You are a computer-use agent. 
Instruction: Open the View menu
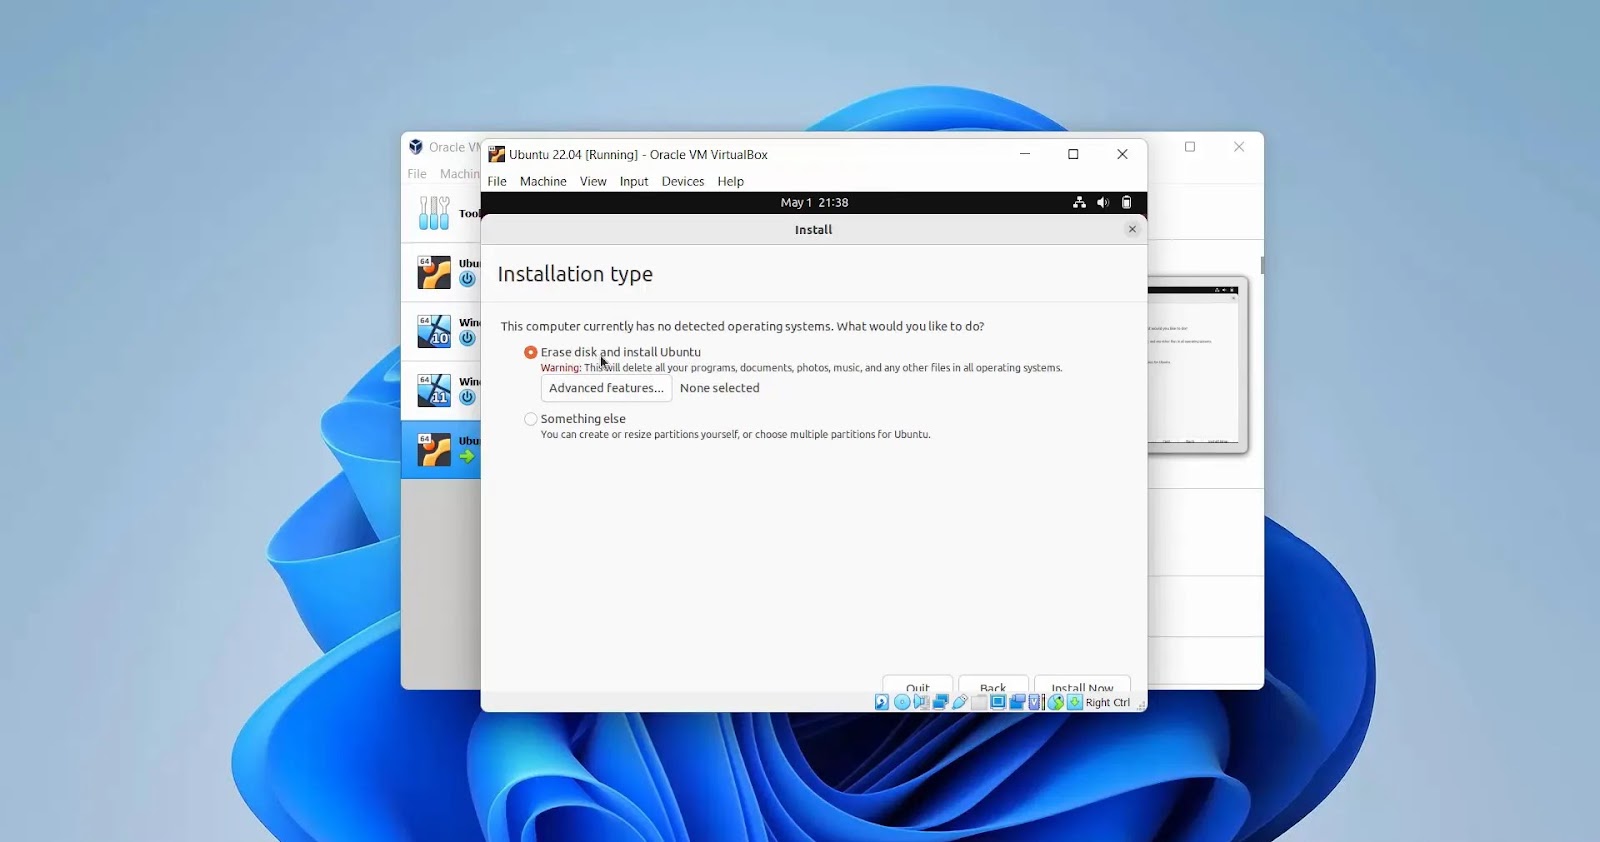click(593, 181)
